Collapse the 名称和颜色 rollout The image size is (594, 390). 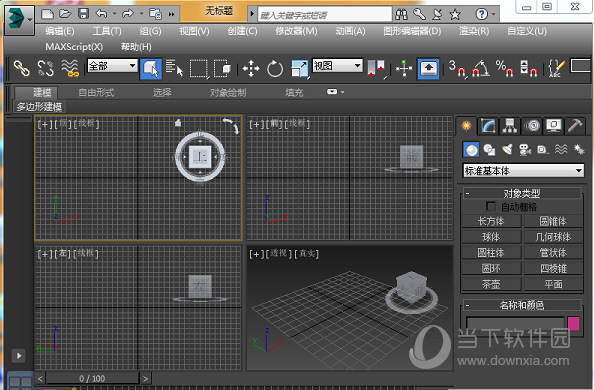click(x=467, y=305)
